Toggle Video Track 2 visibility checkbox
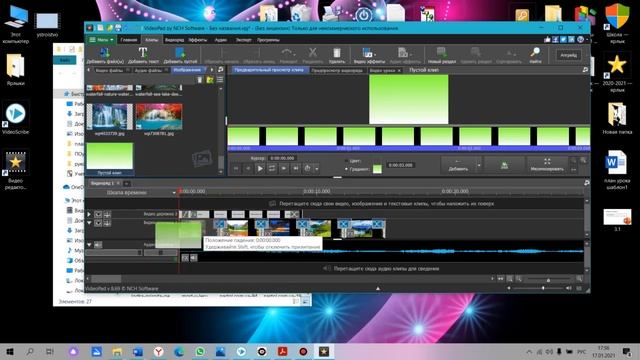The image size is (640, 360). [98, 214]
